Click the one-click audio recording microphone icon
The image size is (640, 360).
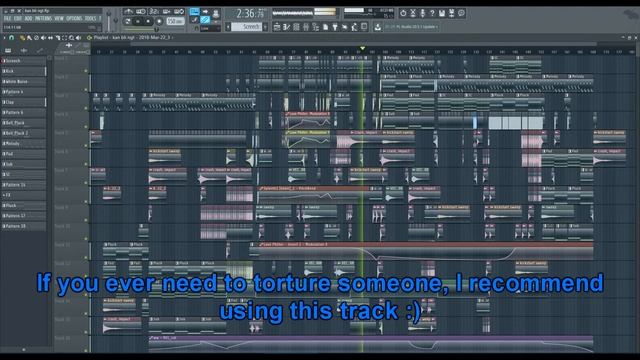pos(423,13)
